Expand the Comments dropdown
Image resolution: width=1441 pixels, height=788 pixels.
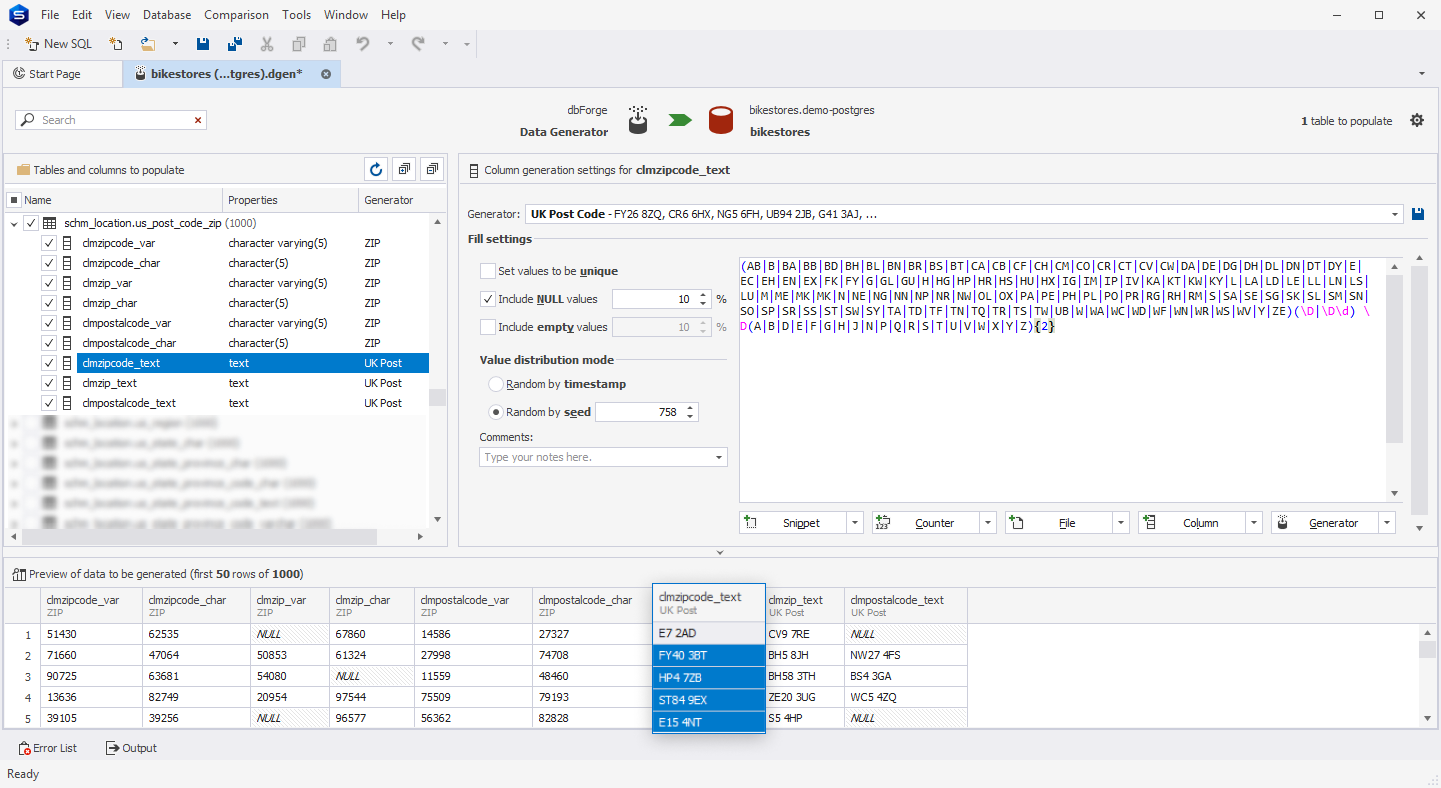click(719, 457)
